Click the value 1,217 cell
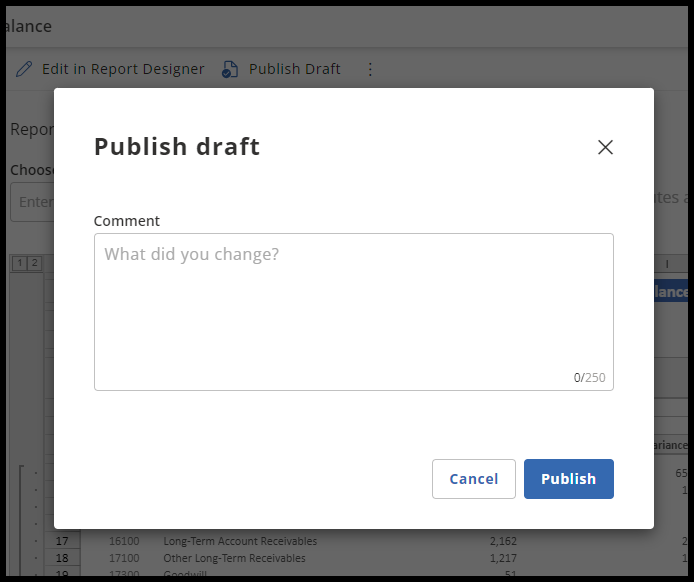 pos(503,558)
